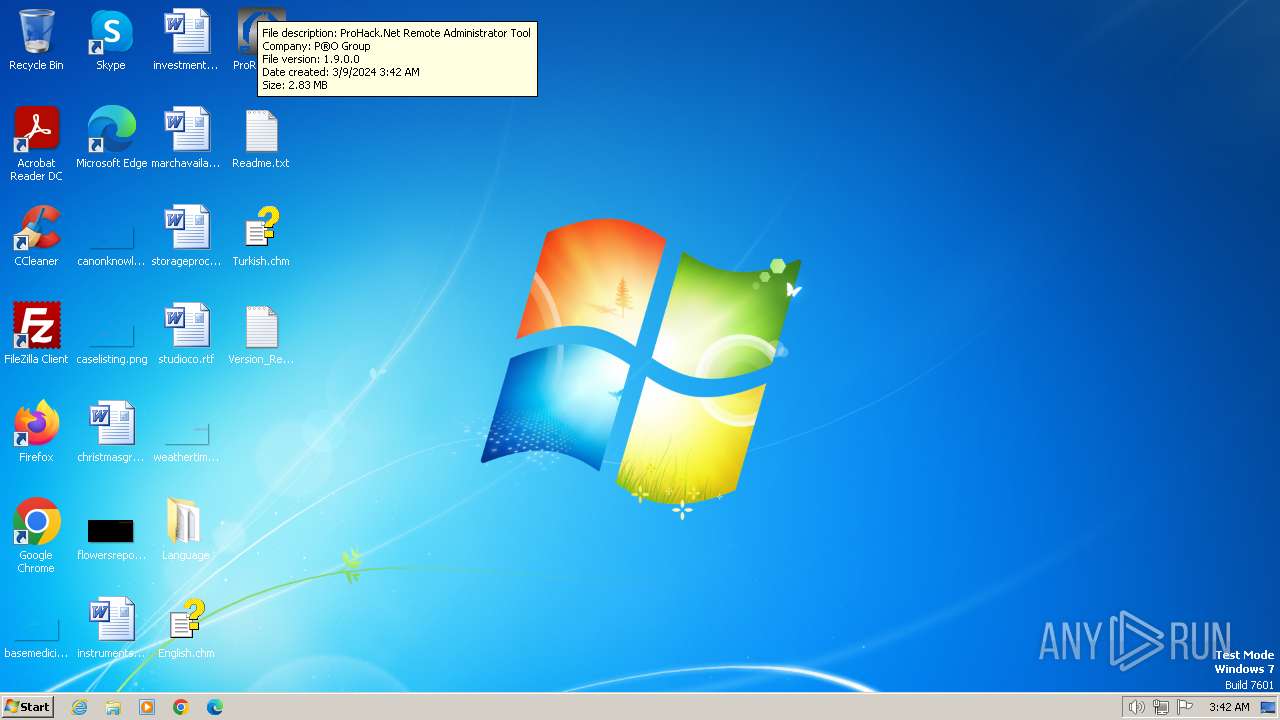This screenshot has width=1280, height=720.
Task: Select the investment Word document icon
Action: [x=186, y=40]
